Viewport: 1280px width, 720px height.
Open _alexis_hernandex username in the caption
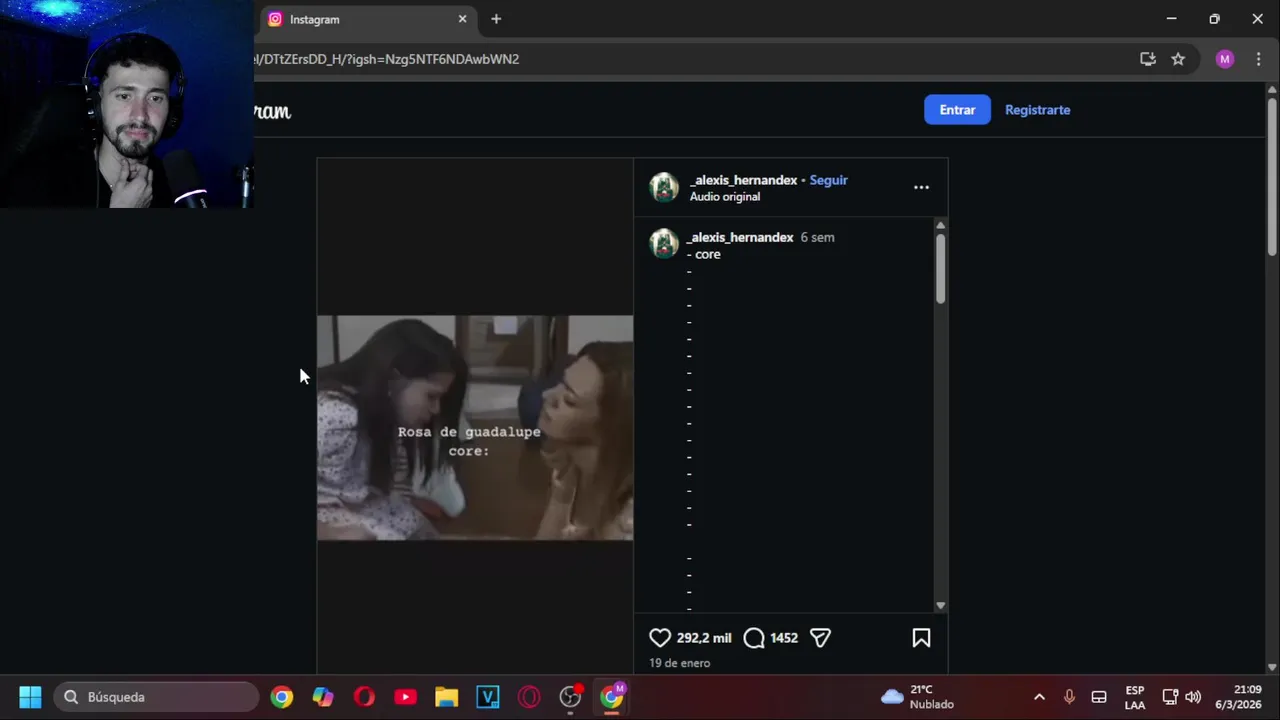pyautogui.click(x=740, y=237)
